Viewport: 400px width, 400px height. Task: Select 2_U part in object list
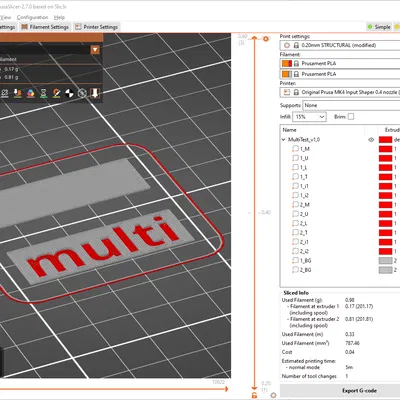pos(304,214)
